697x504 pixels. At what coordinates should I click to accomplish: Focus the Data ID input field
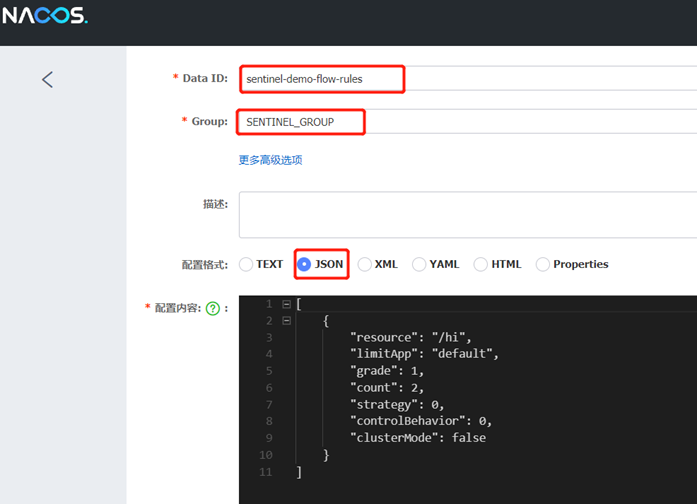[x=468, y=79]
